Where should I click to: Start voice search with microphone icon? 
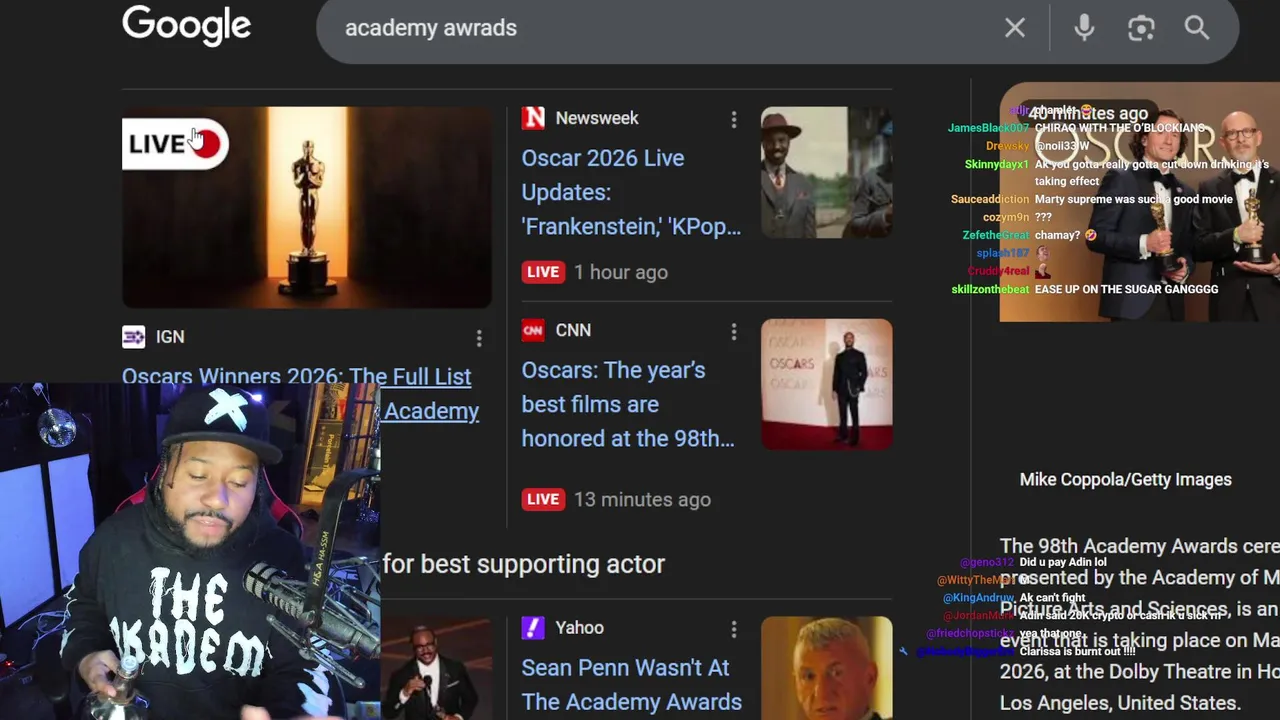pyautogui.click(x=1084, y=28)
